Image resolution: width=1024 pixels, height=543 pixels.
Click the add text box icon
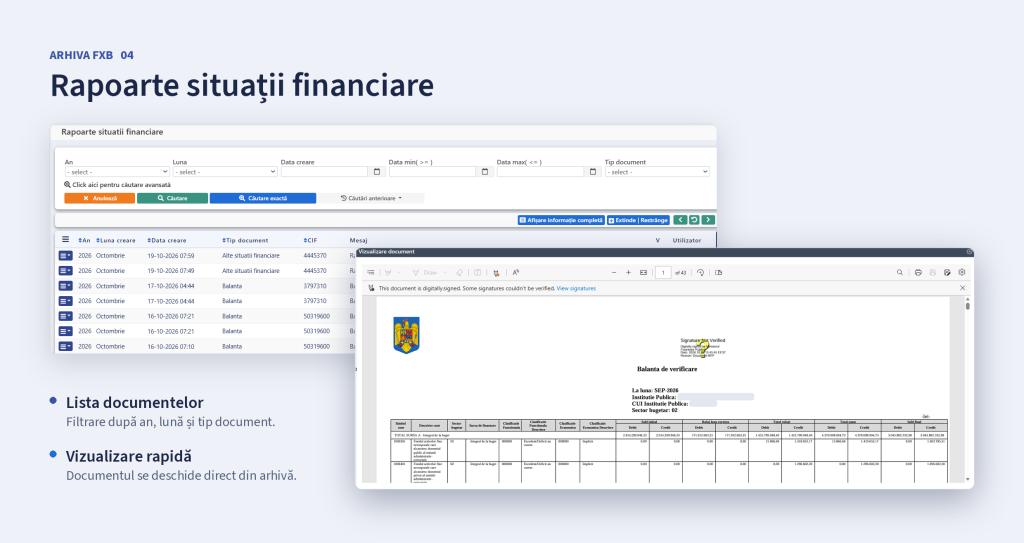pos(477,272)
